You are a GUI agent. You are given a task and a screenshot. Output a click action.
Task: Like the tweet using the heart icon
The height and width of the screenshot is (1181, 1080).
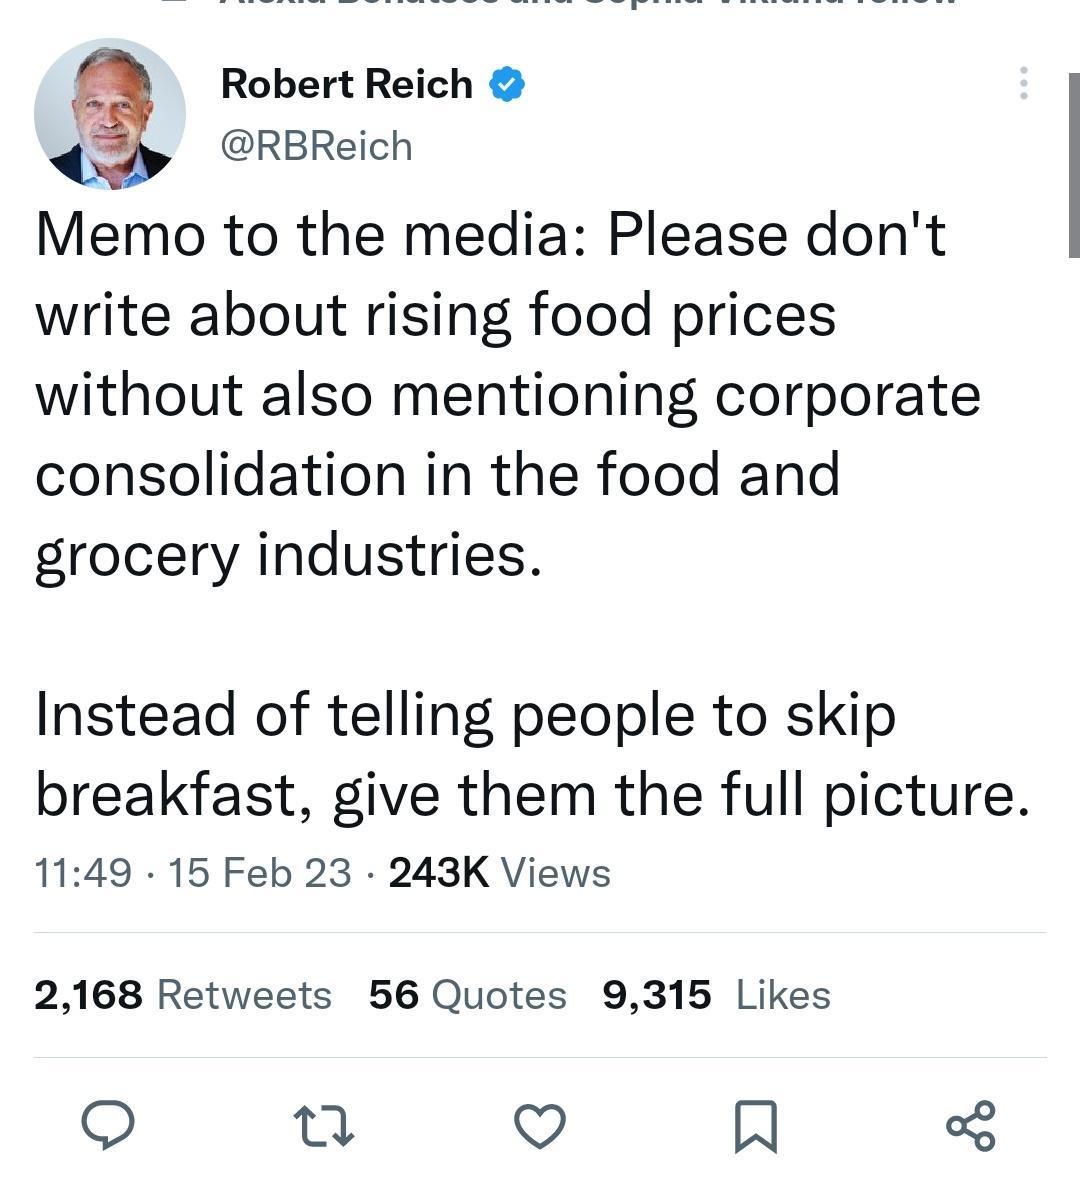(540, 1127)
